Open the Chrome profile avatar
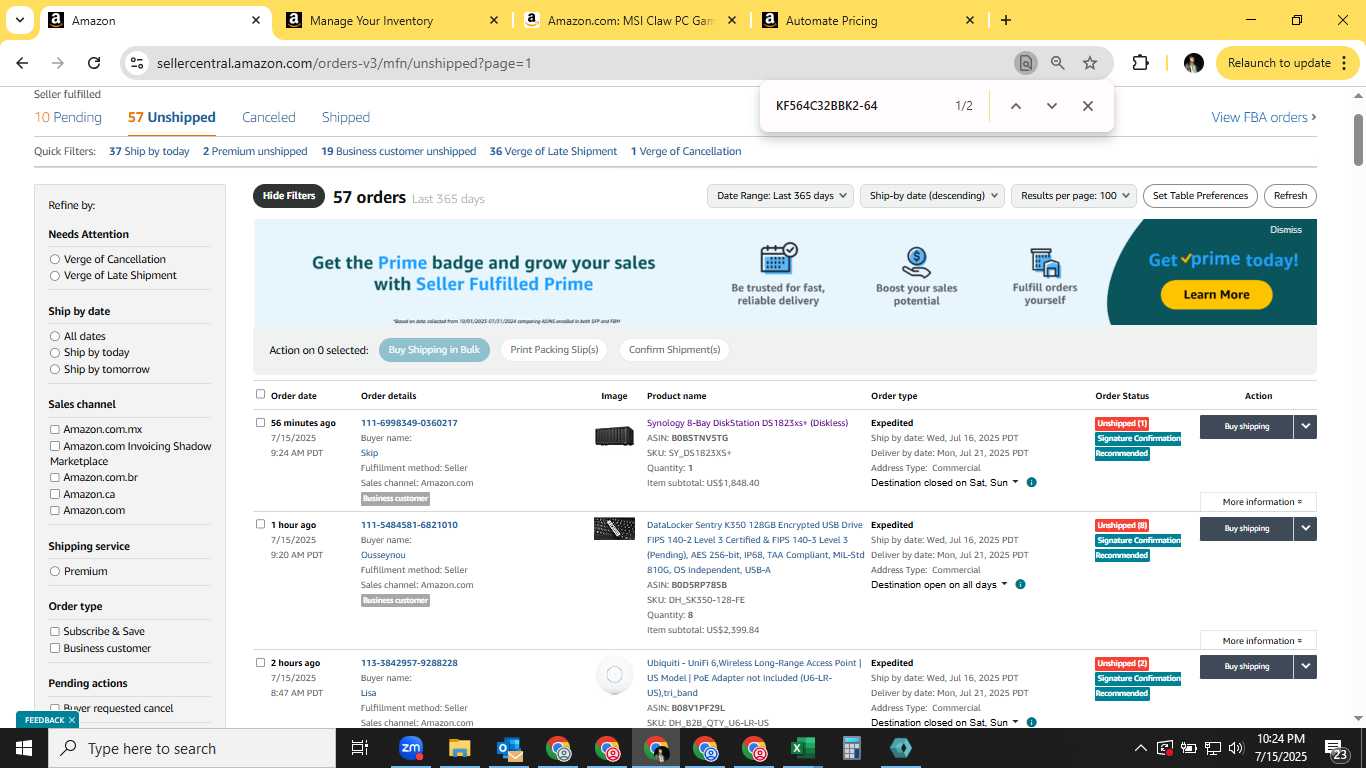The width and height of the screenshot is (1366, 768). coord(1193,63)
